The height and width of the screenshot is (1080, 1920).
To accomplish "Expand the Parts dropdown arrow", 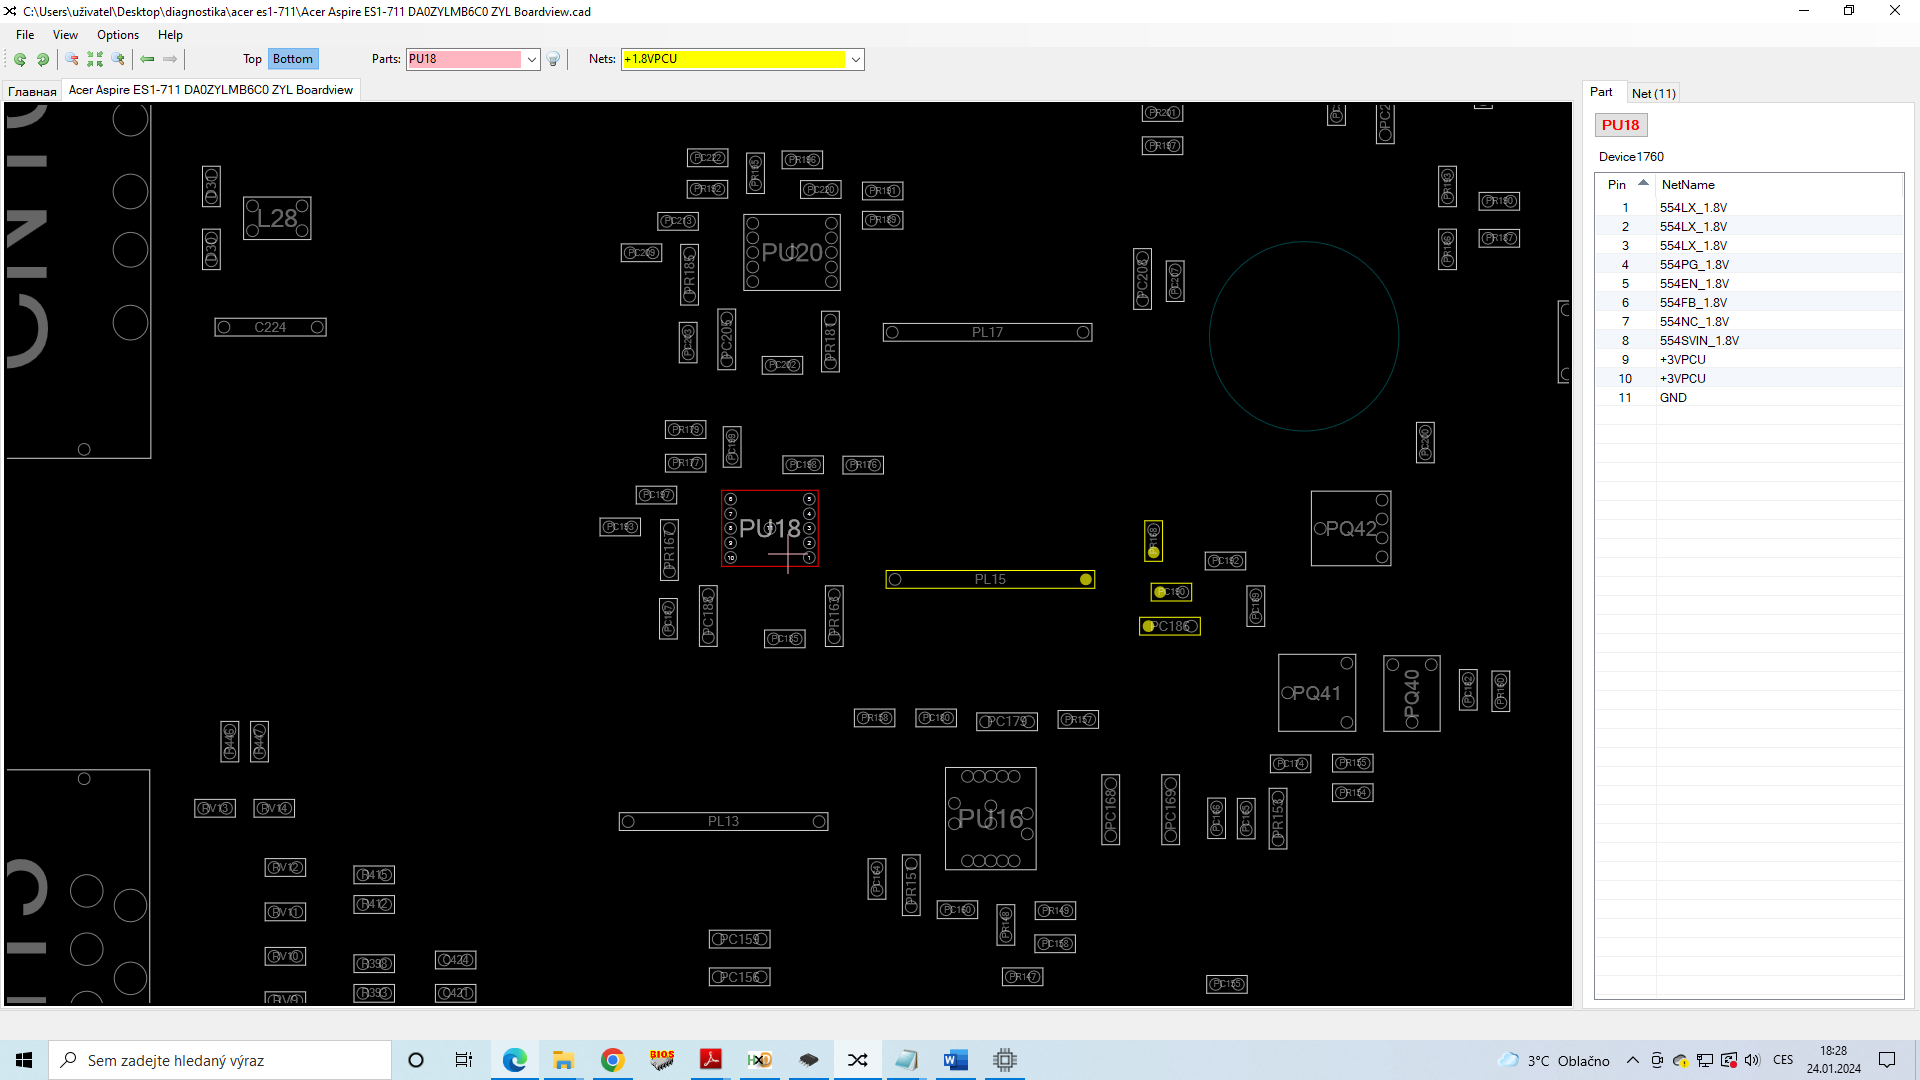I will point(532,59).
